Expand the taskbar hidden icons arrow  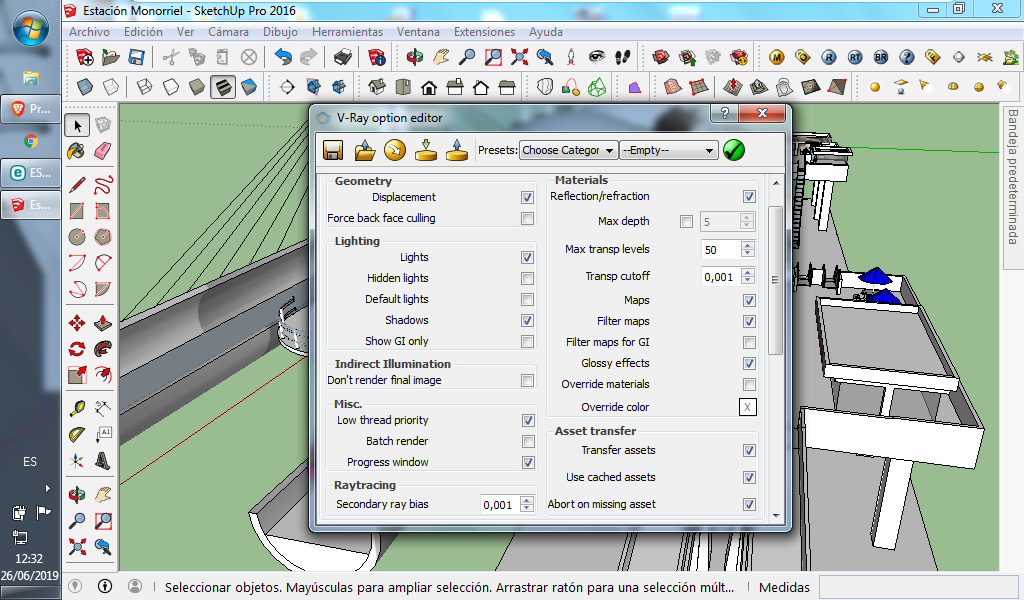[x=47, y=488]
